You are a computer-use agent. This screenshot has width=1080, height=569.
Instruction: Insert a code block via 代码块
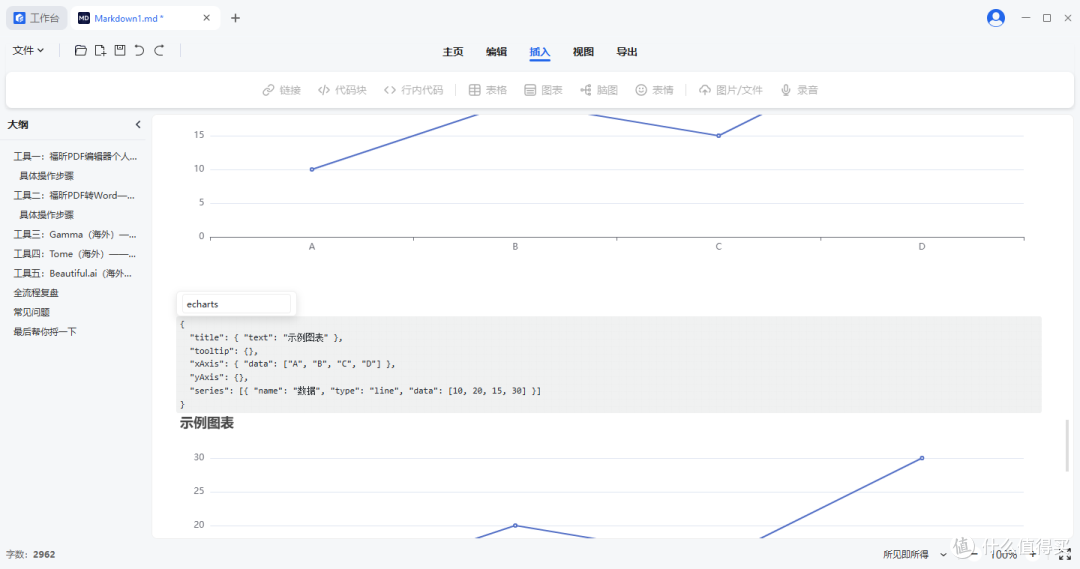[x=342, y=90]
